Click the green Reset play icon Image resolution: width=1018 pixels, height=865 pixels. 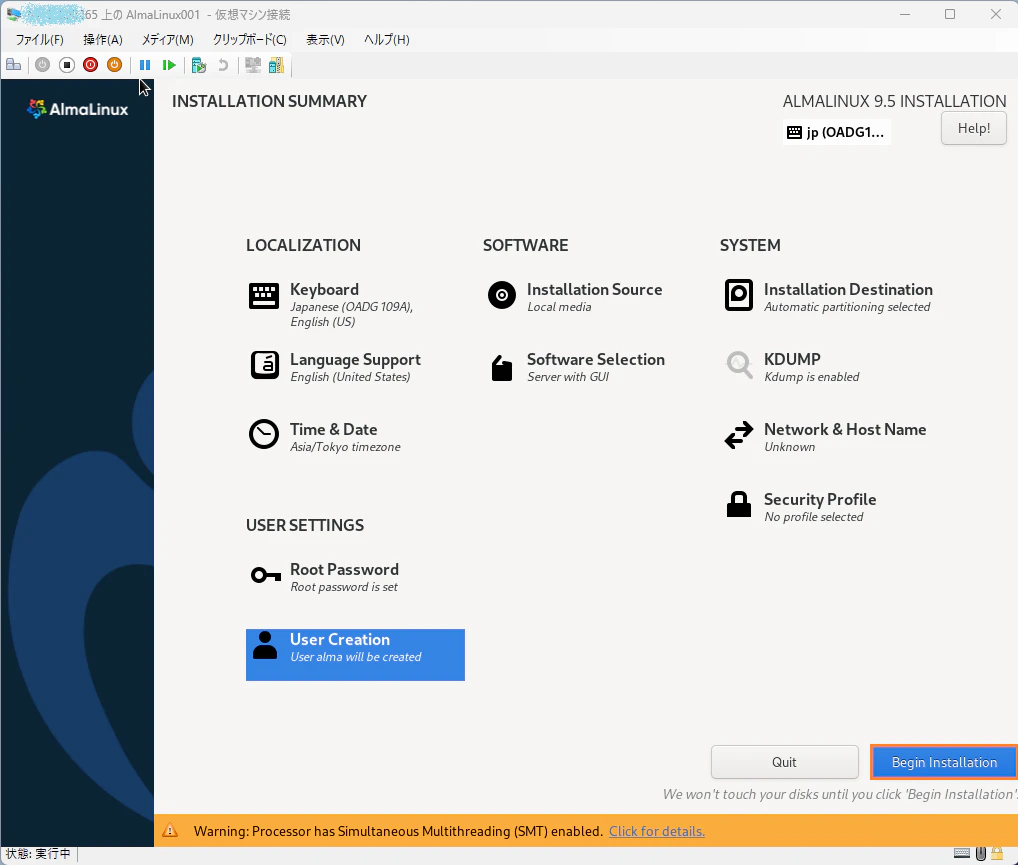169,65
